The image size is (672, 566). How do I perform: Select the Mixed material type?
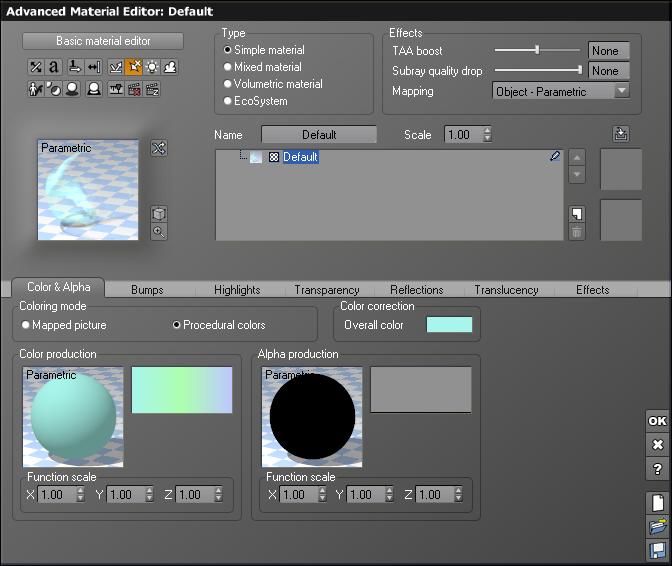click(263, 67)
